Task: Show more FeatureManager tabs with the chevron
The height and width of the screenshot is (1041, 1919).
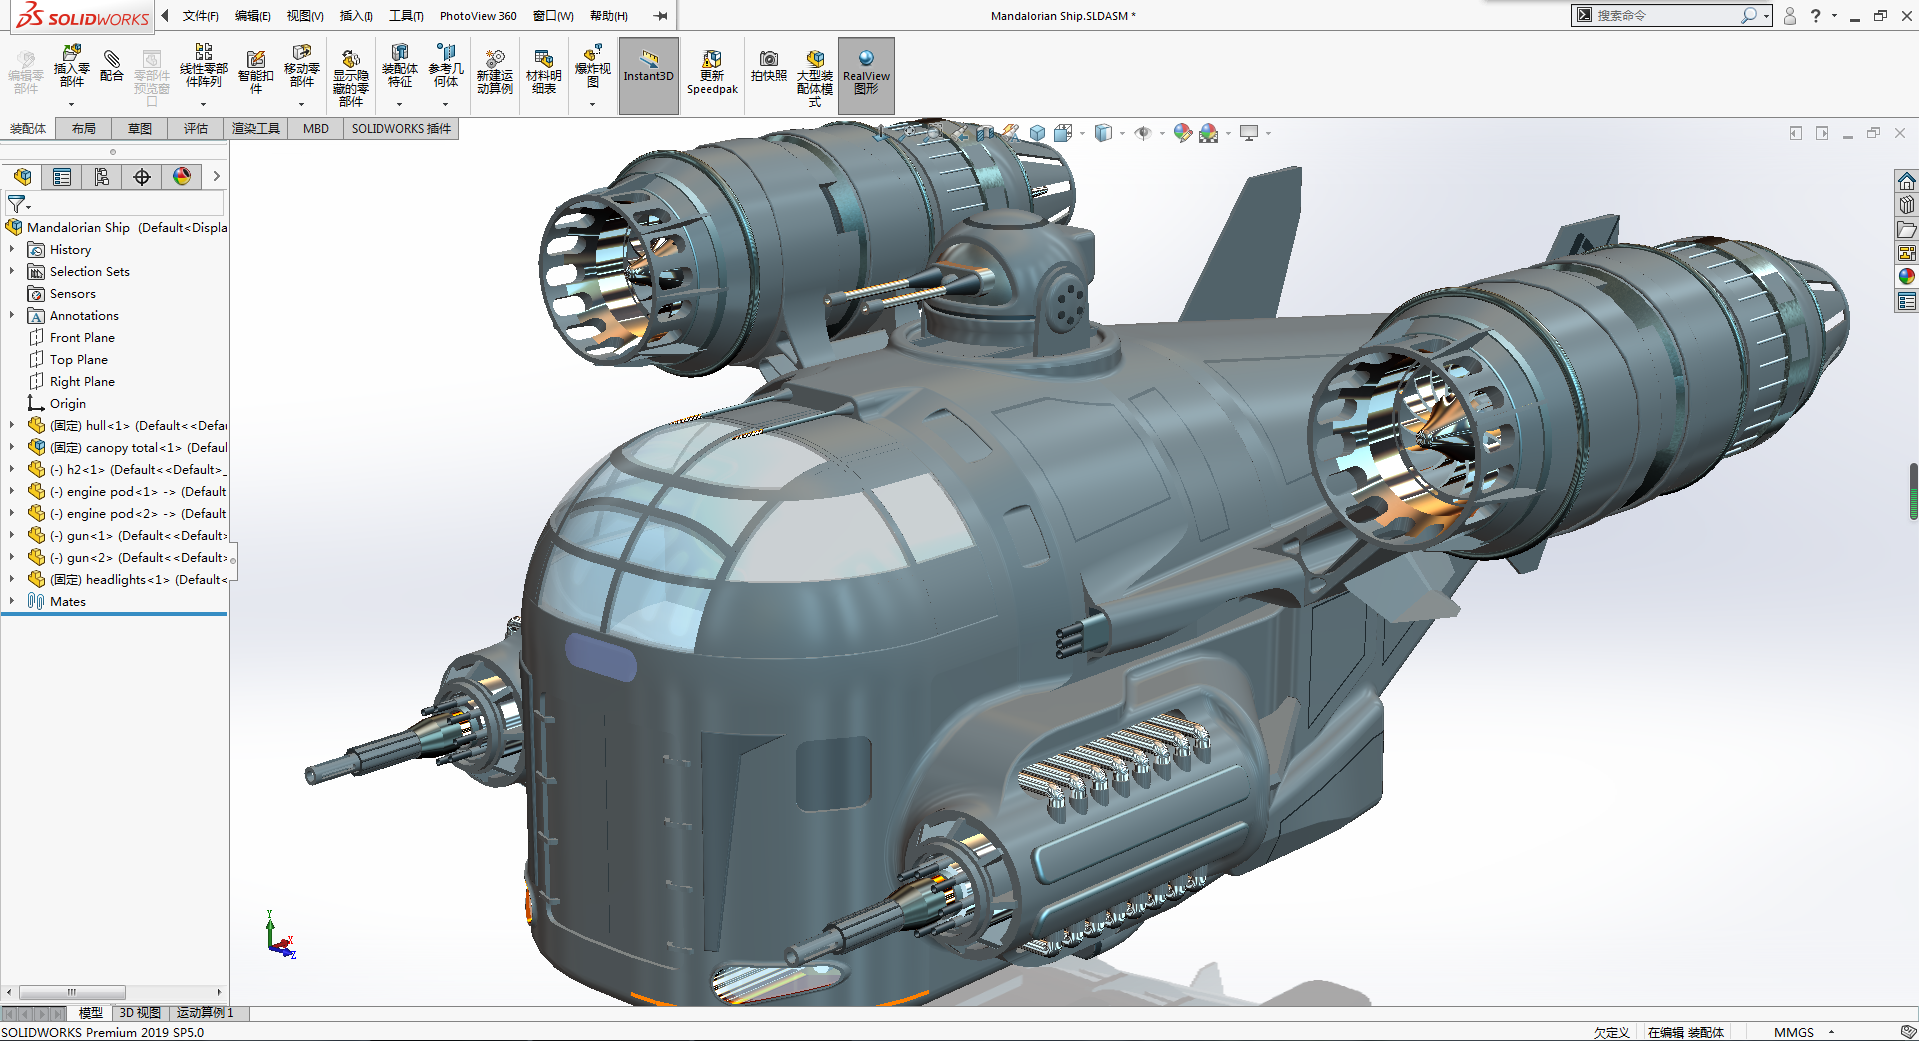Action: point(216,177)
